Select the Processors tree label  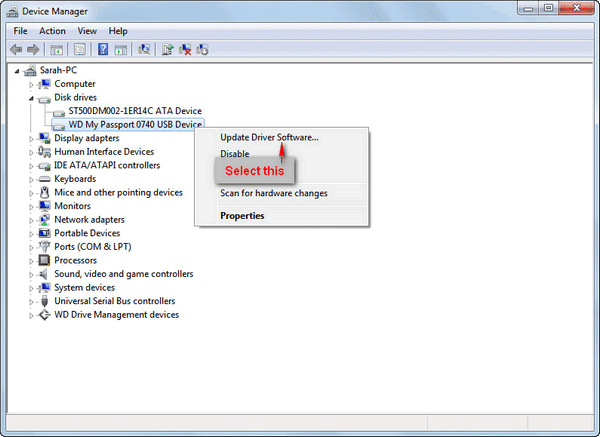(75, 260)
